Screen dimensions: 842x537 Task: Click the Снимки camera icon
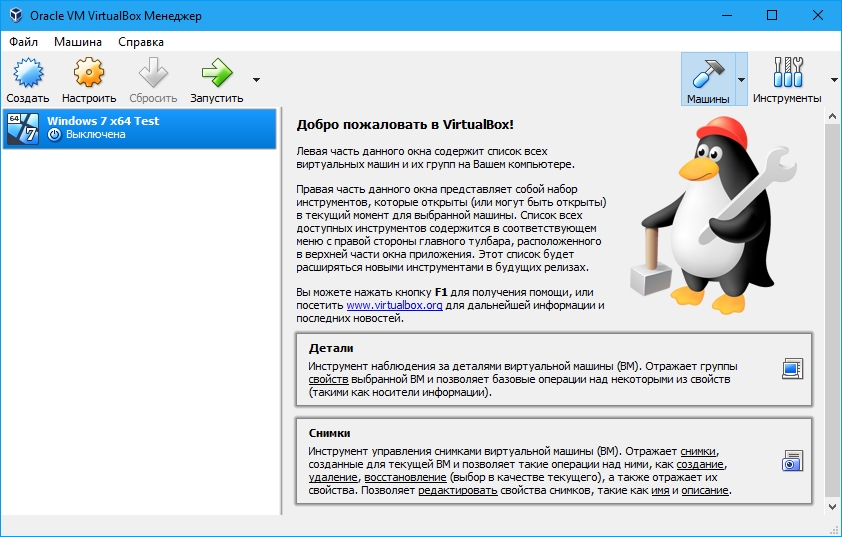click(792, 461)
